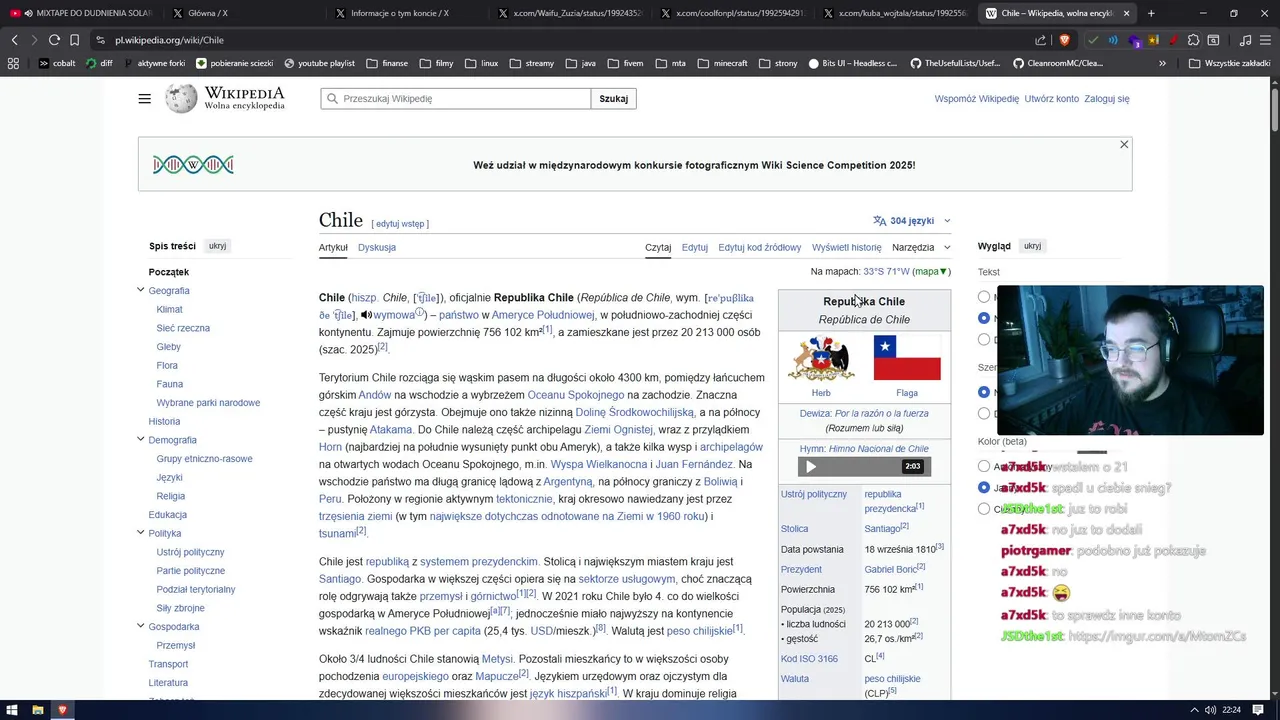Open the Narzędzia tools dropdown

(921, 247)
